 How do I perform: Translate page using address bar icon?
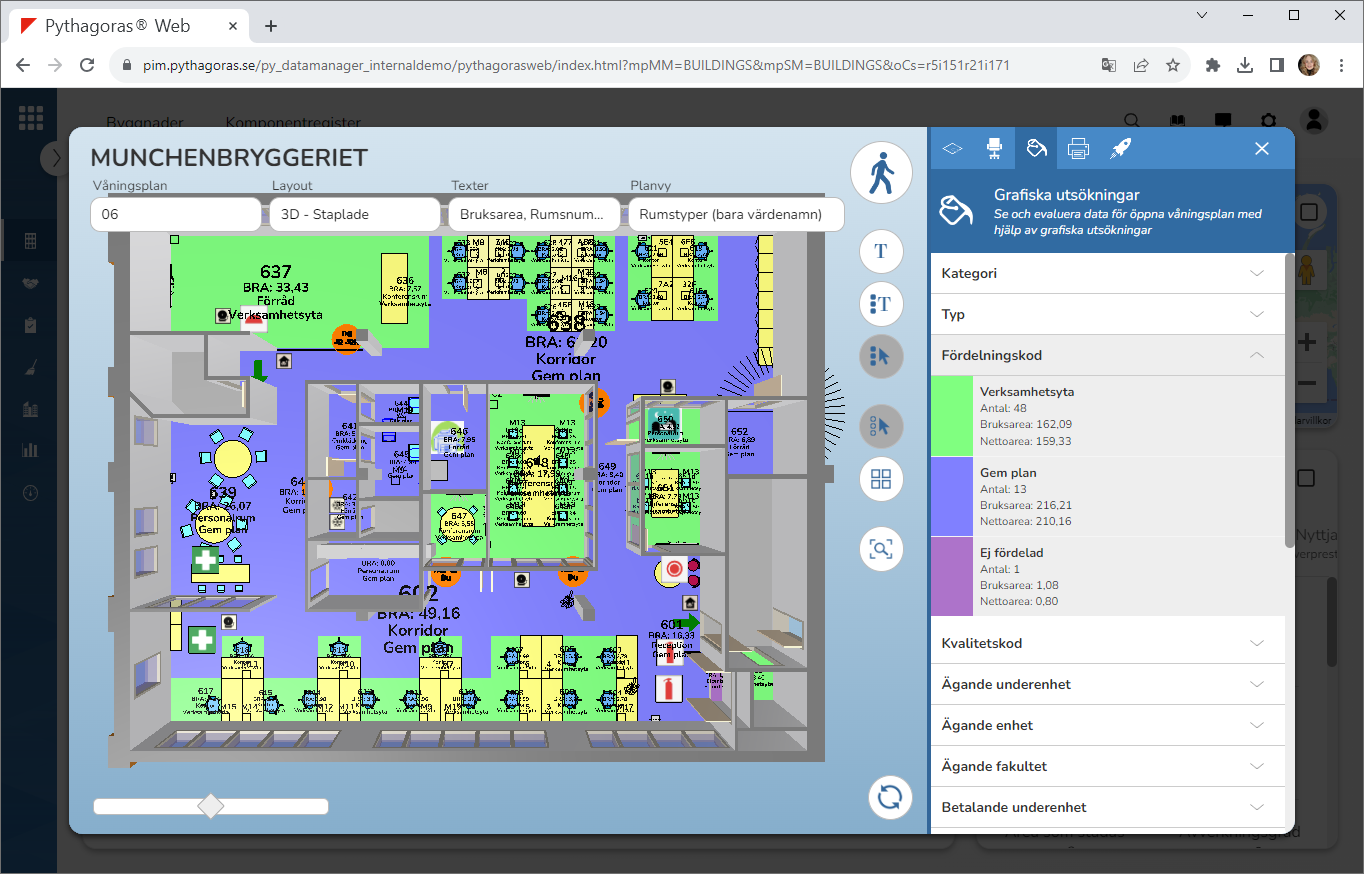tap(1109, 65)
